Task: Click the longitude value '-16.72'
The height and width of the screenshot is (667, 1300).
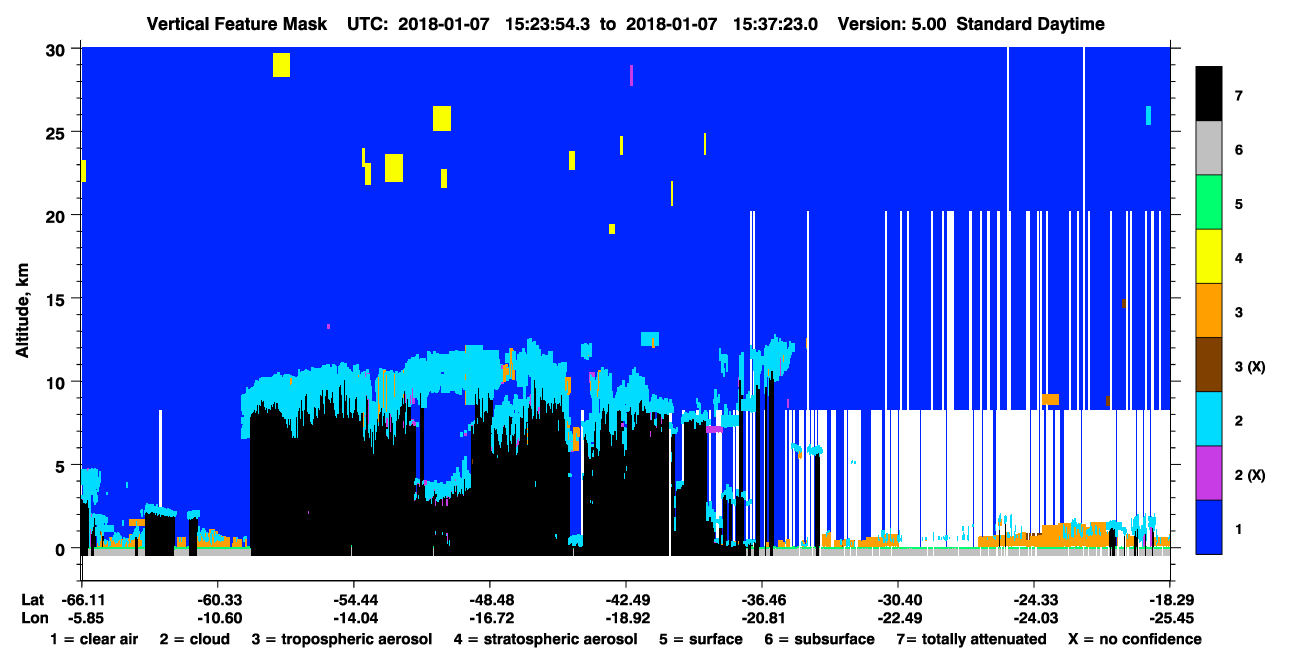Action: pyautogui.click(x=489, y=618)
